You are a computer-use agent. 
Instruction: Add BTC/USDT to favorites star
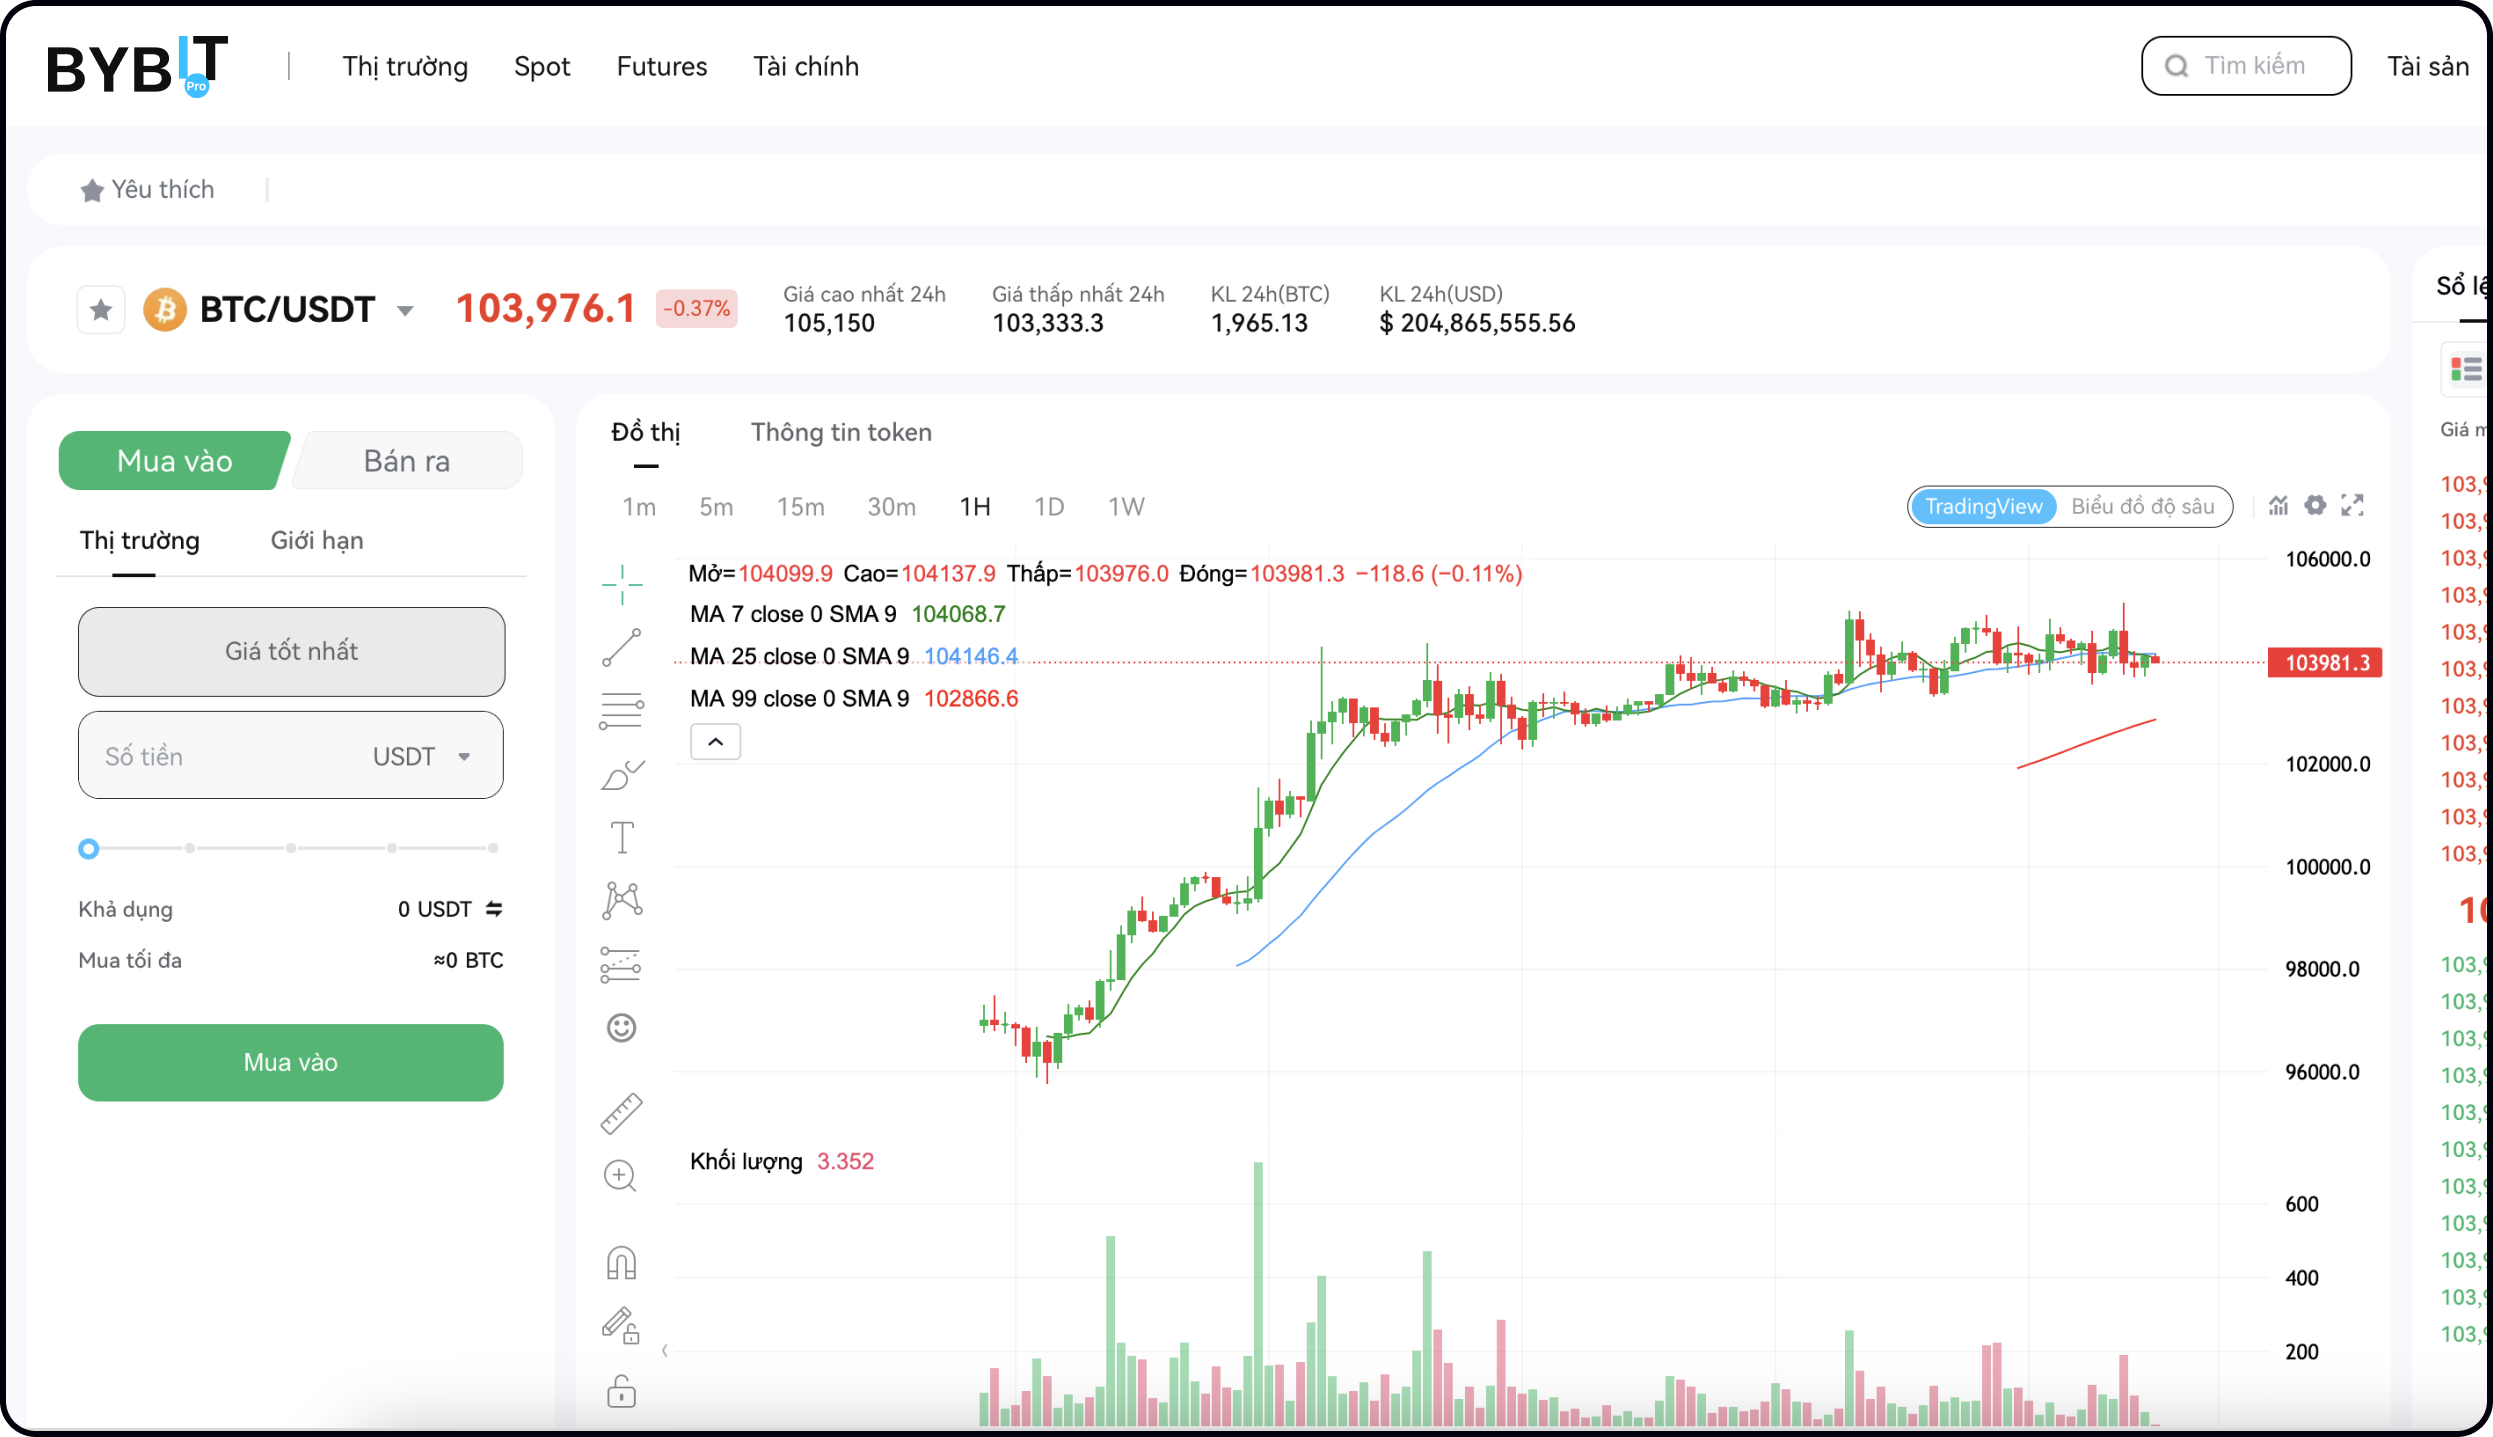[101, 310]
